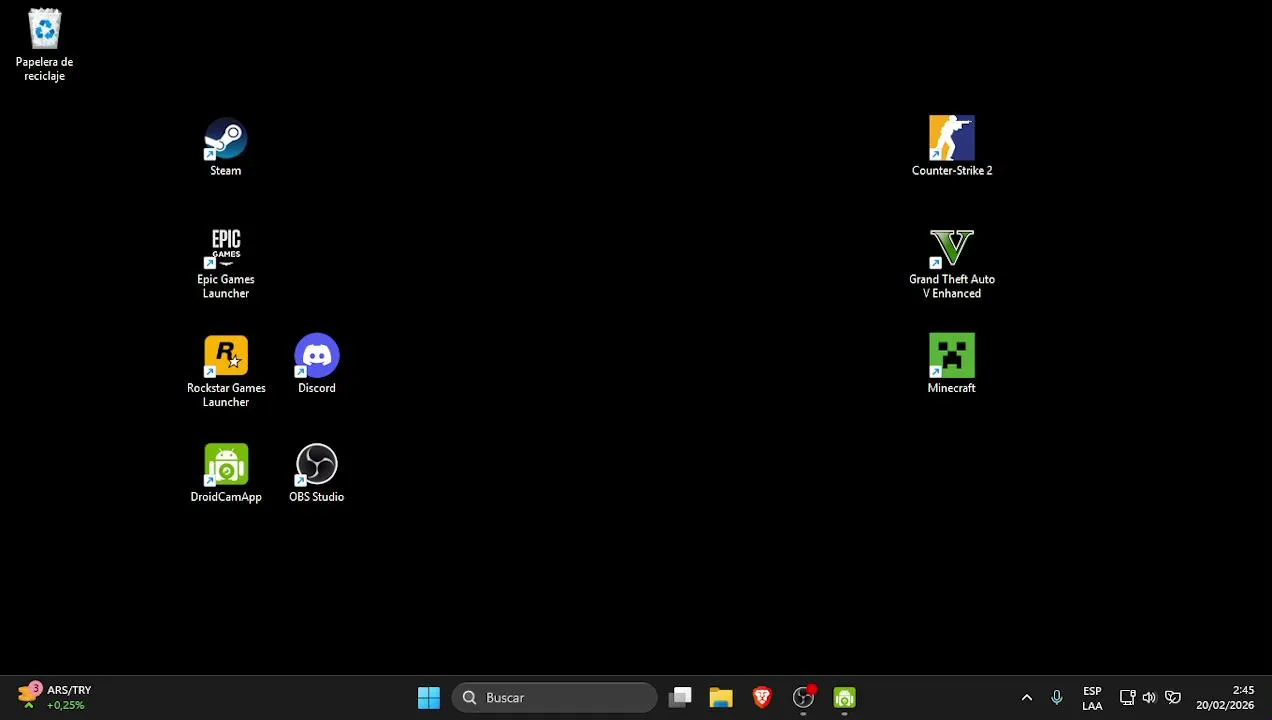
Task: Click the volume speaker tray icon
Action: pyautogui.click(x=1149, y=698)
